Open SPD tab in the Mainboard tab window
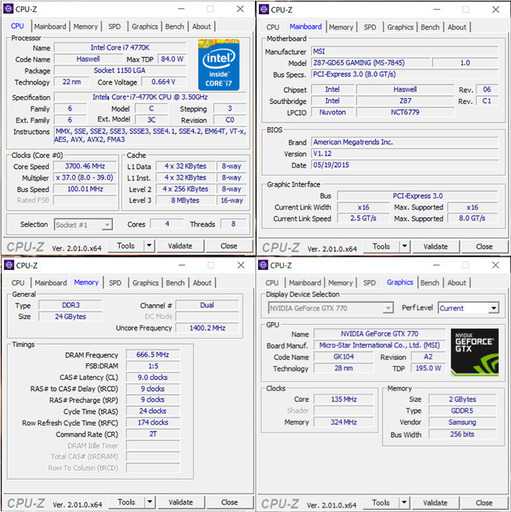The width and height of the screenshot is (511, 512). 370,27
